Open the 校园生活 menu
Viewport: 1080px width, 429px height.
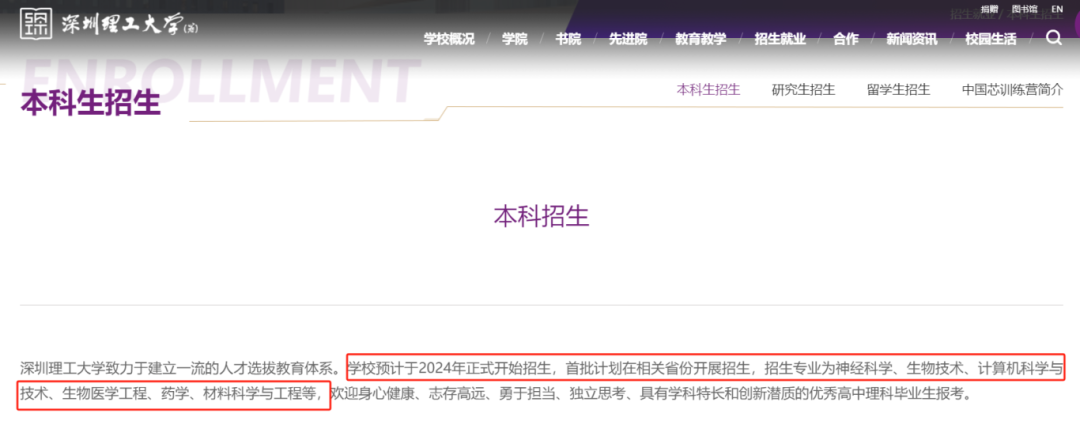990,39
